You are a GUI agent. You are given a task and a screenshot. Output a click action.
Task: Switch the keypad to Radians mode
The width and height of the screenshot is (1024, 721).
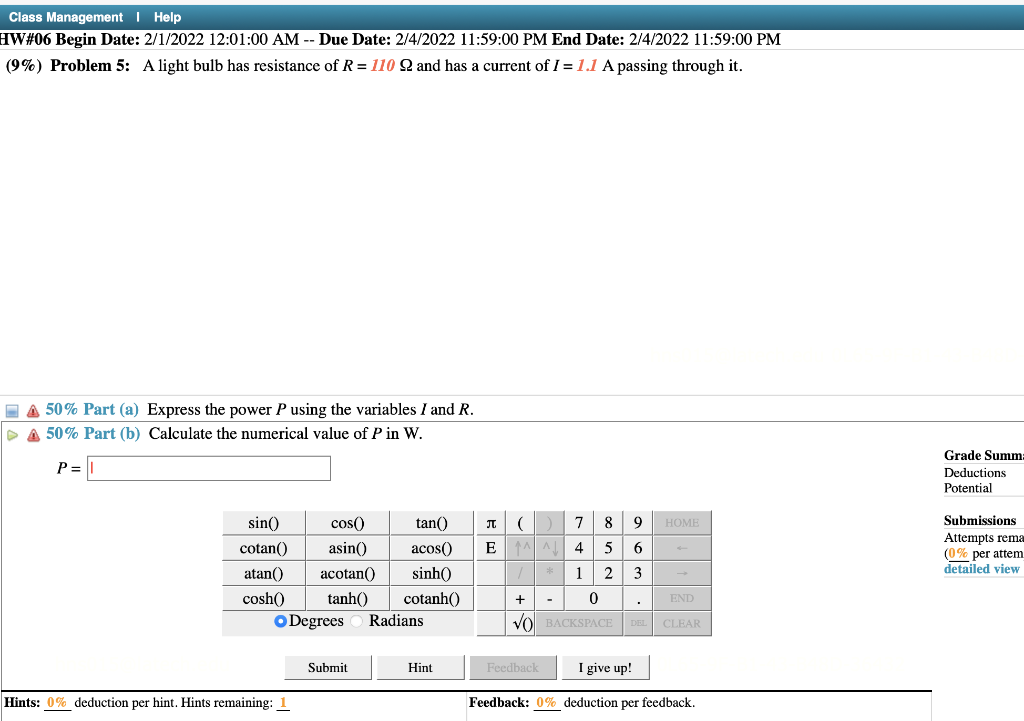(x=355, y=621)
